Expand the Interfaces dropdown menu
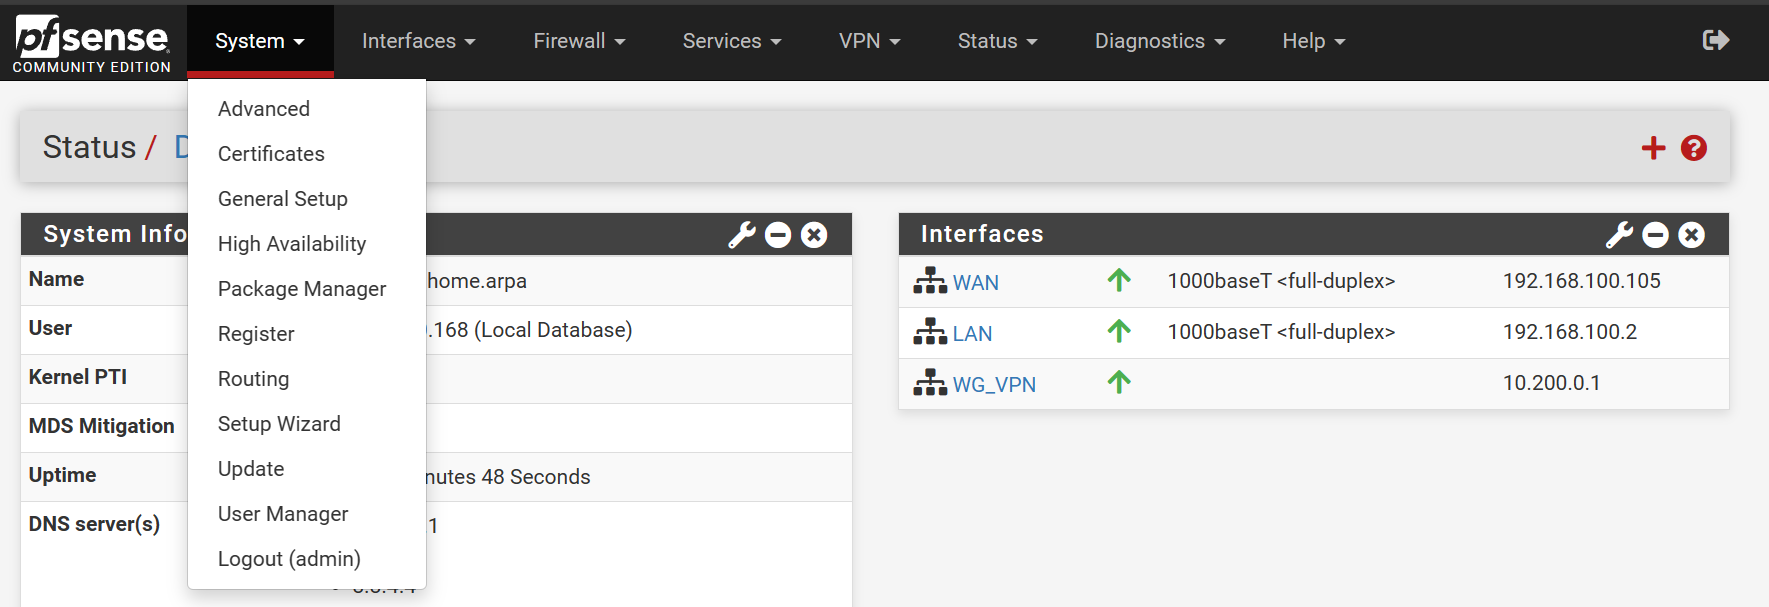1769x607 pixels. click(418, 41)
